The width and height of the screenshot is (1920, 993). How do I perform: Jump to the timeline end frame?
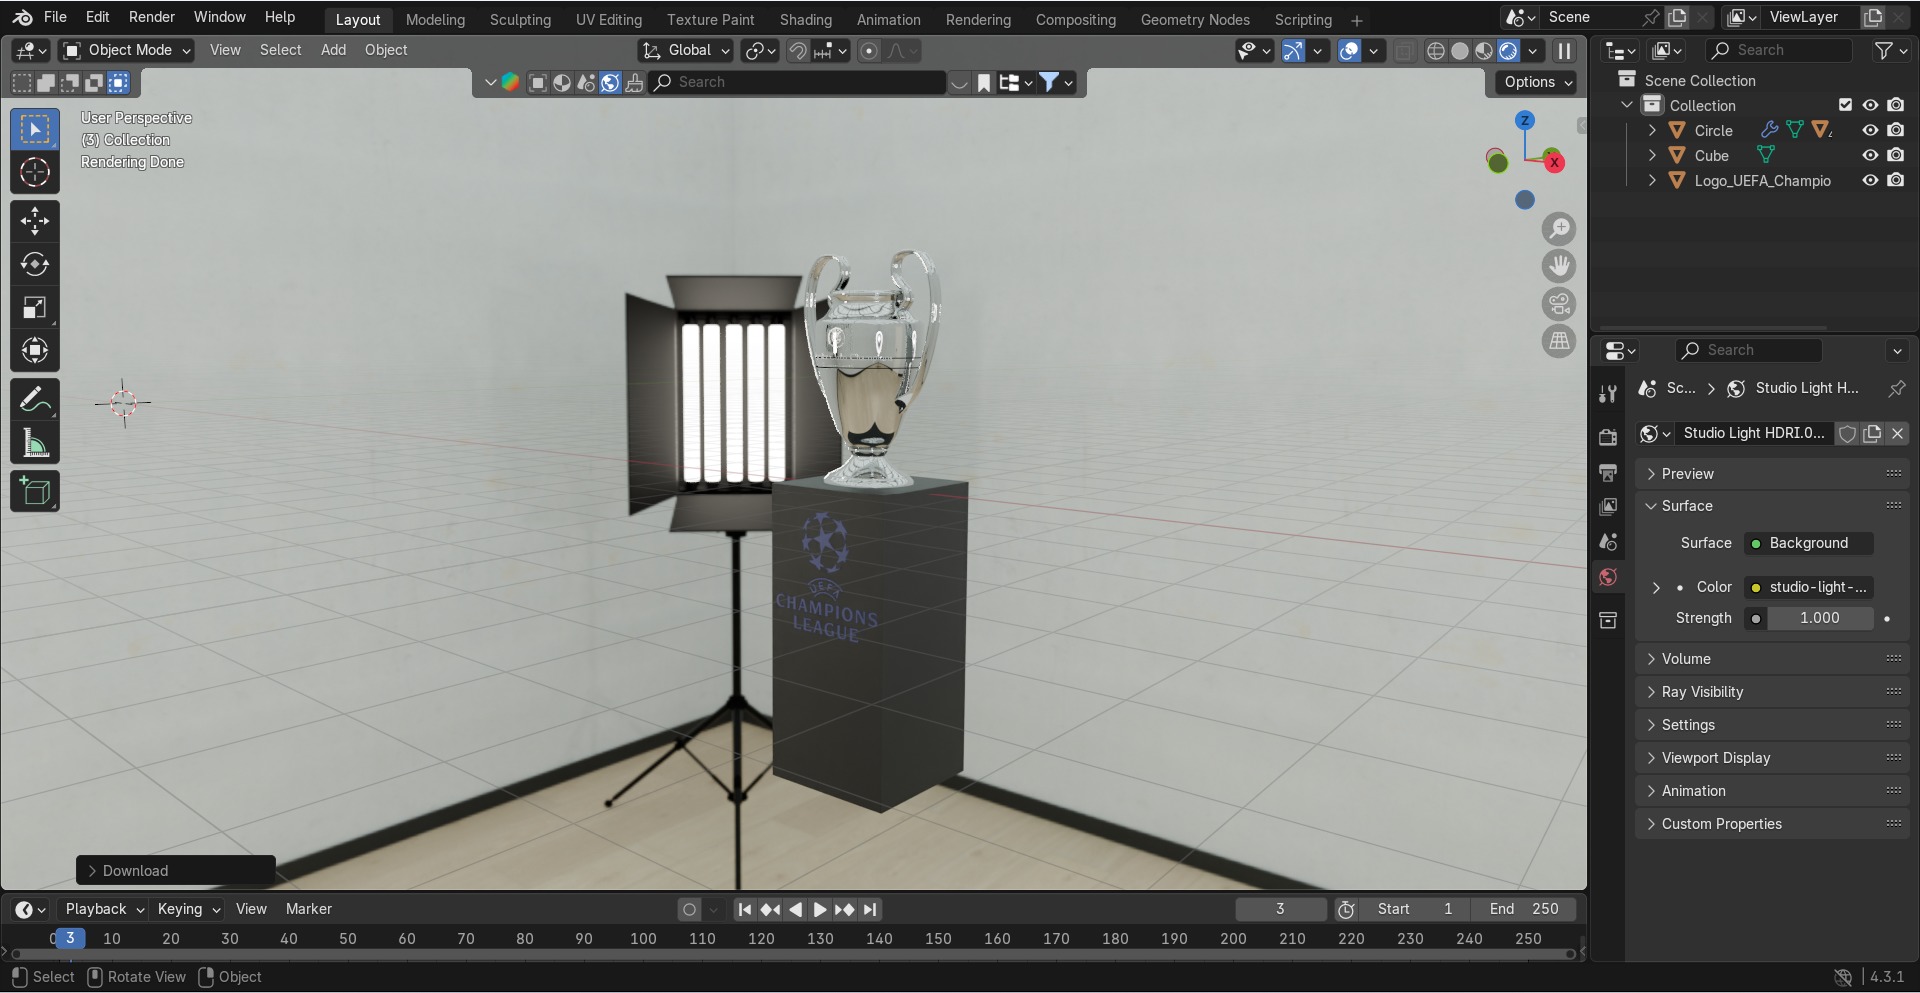coord(870,910)
